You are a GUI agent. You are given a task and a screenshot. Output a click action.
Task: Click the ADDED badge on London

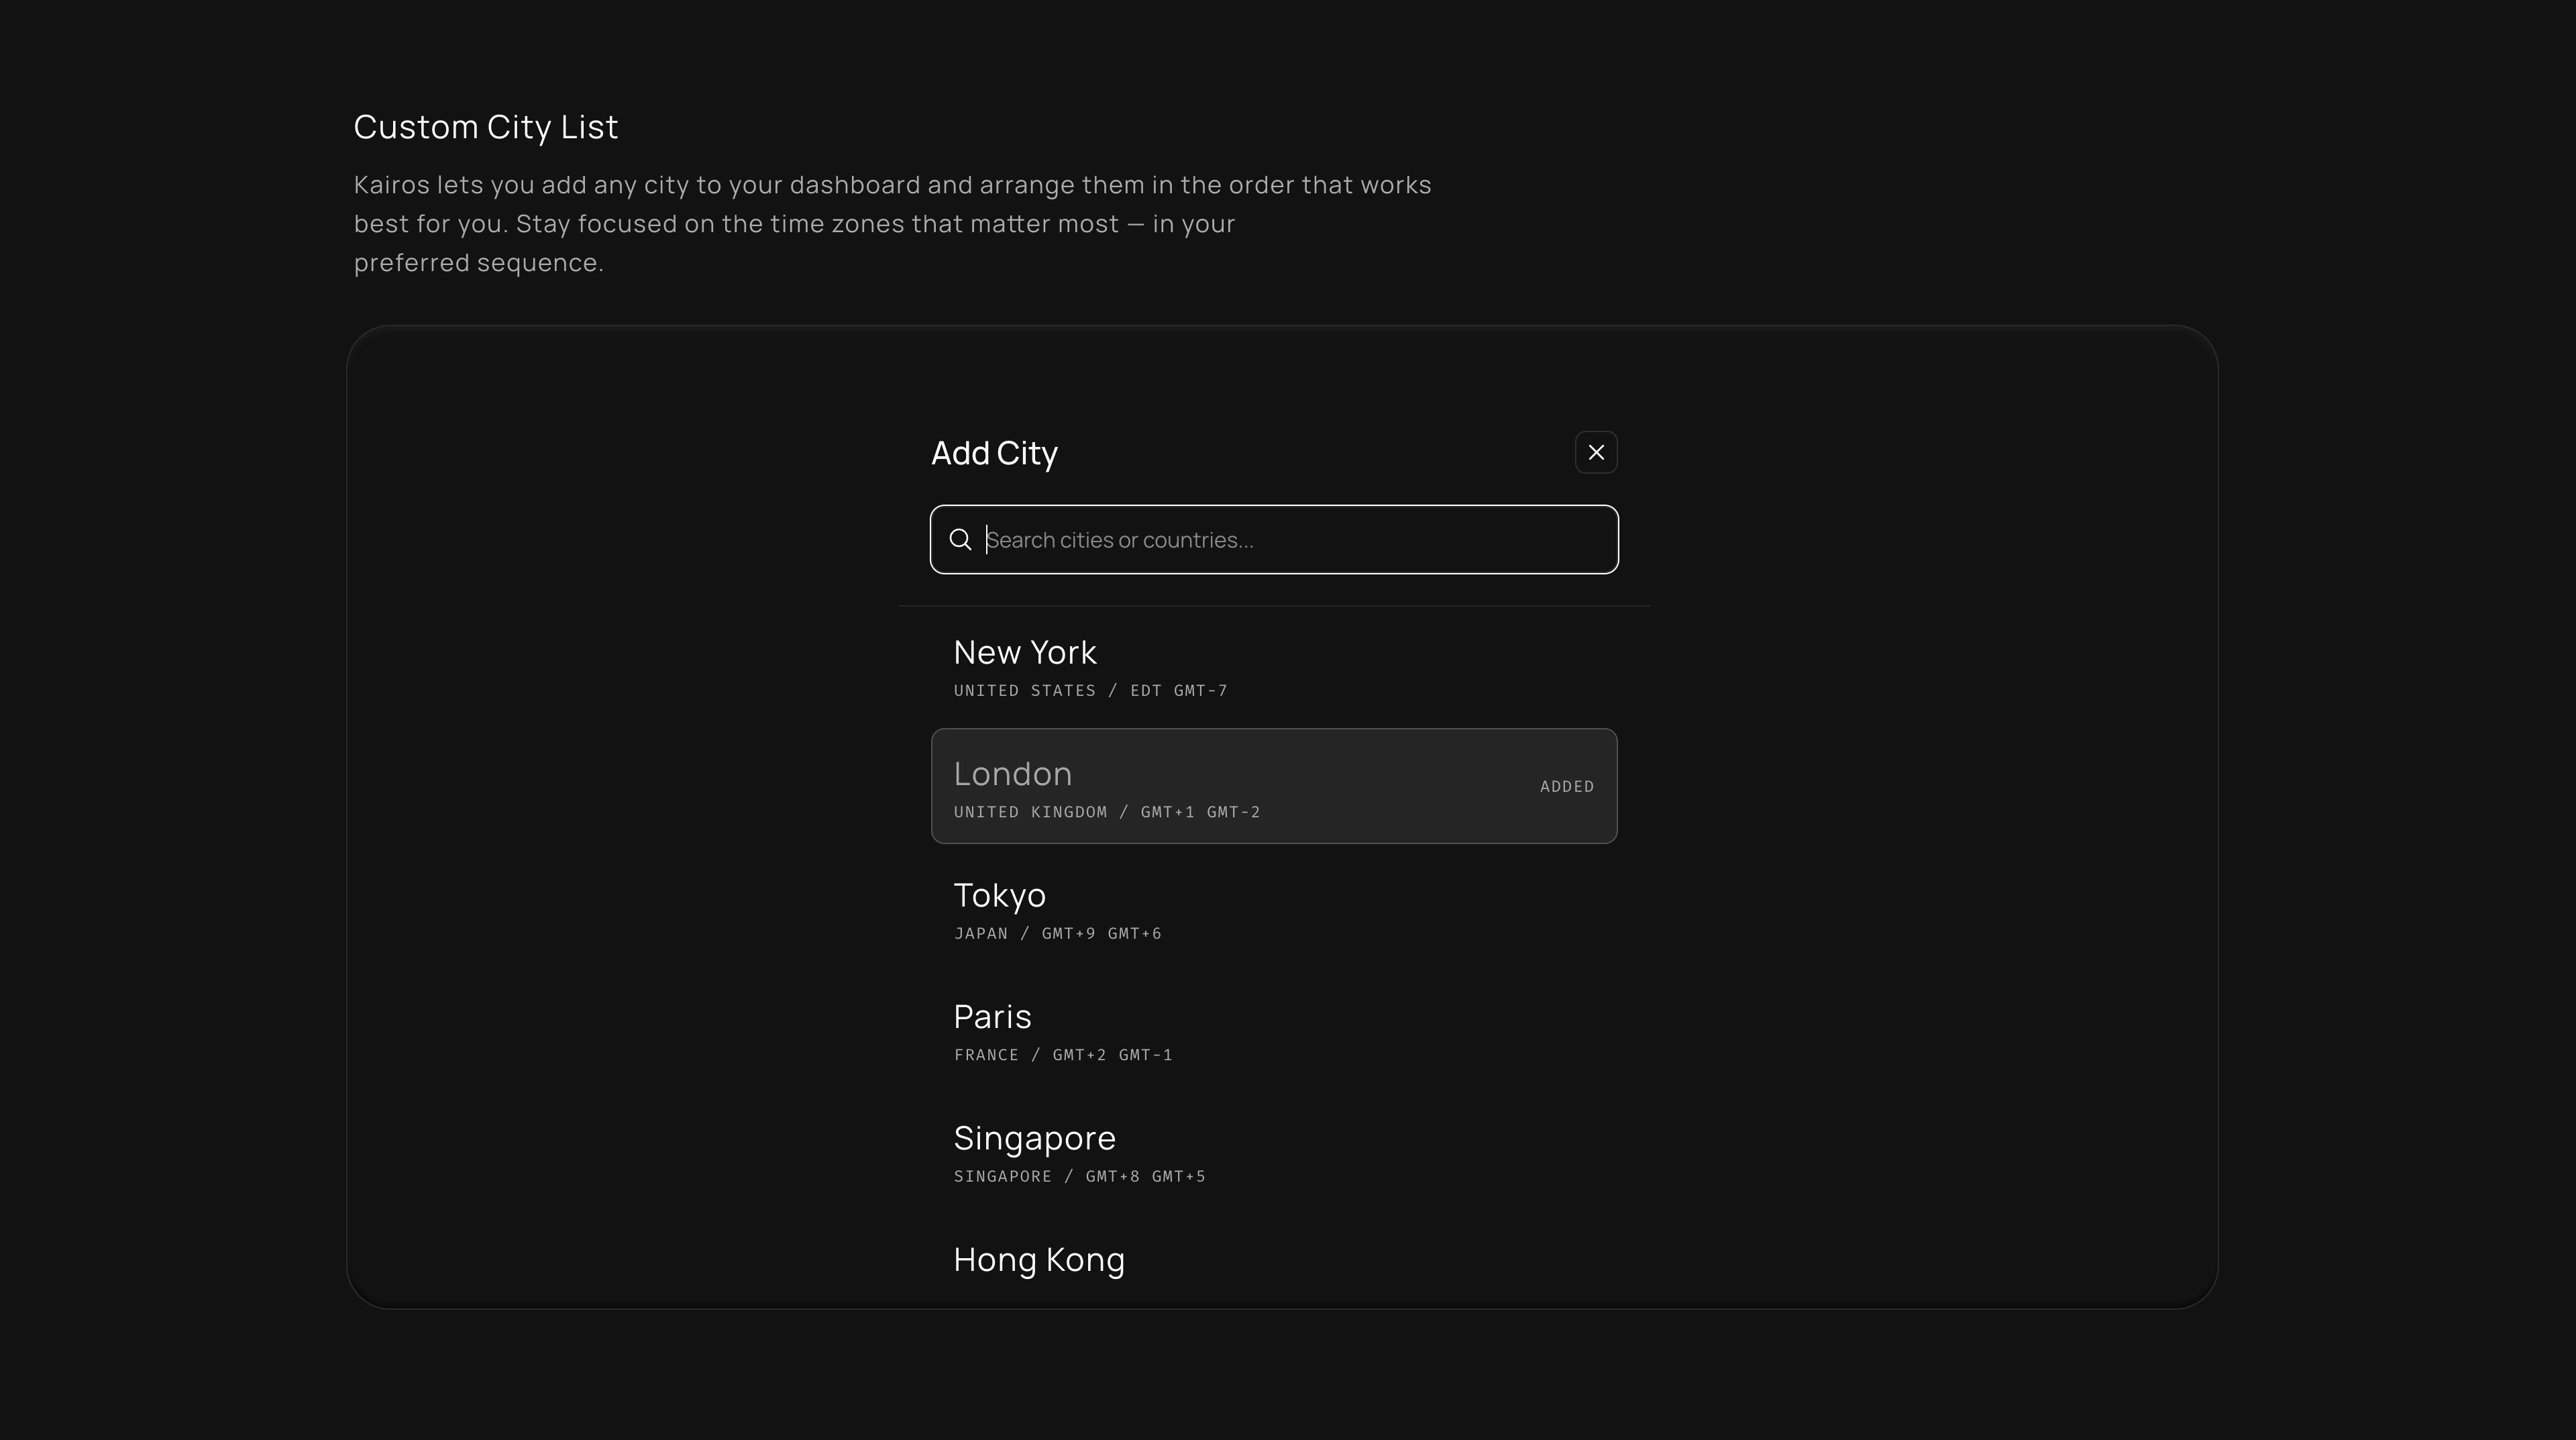coord(1566,787)
